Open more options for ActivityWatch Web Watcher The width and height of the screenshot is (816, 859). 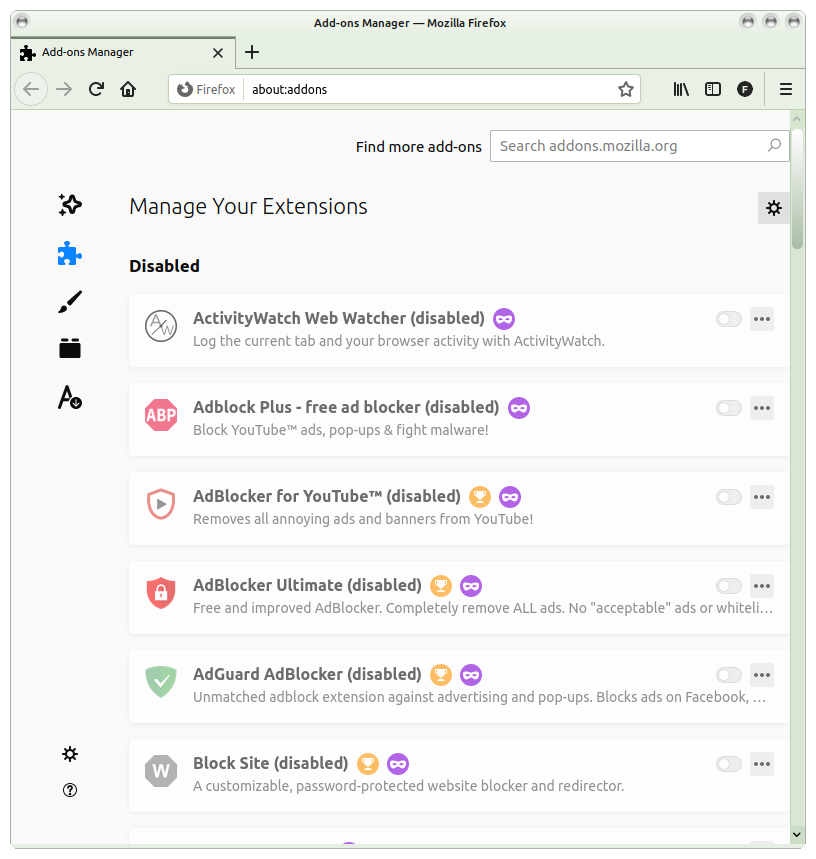tap(762, 319)
